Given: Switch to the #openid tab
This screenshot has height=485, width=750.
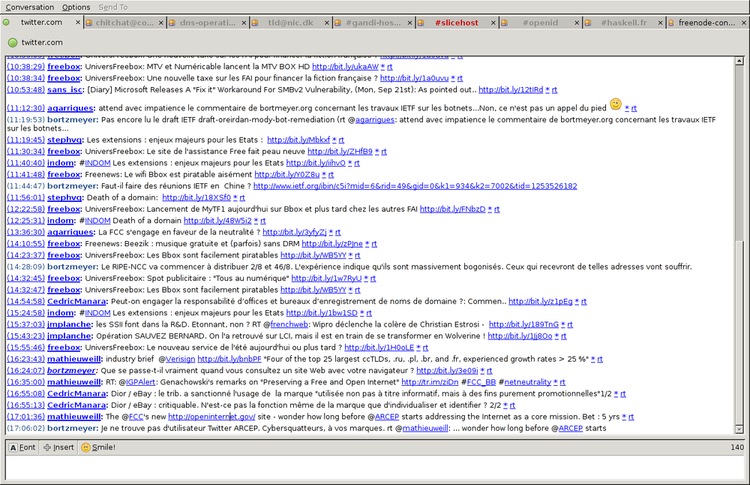Looking at the screenshot, I should tap(540, 22).
